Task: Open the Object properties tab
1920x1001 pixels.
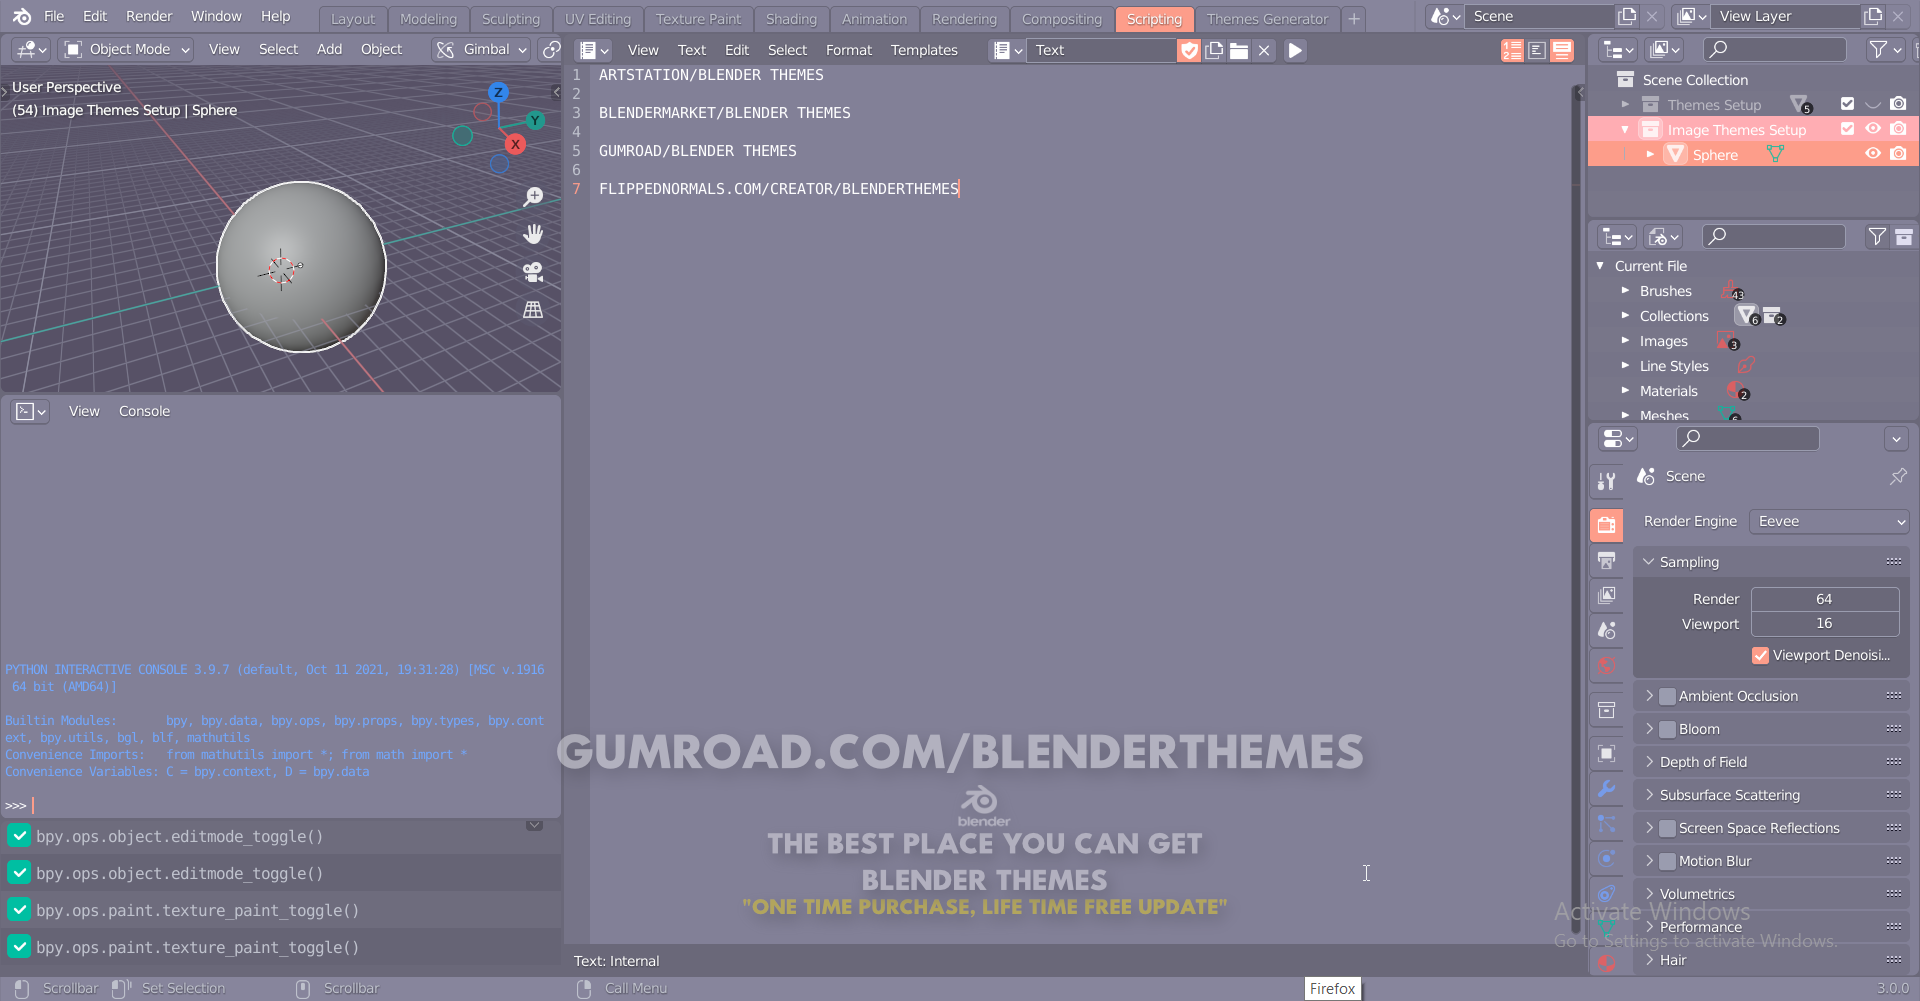Action: pos(1607,753)
